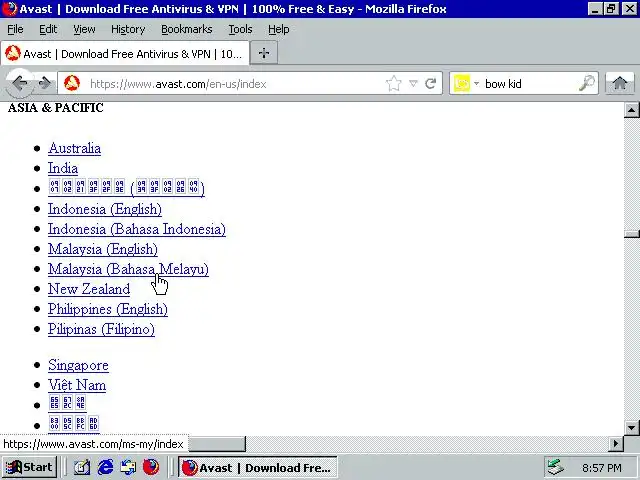Image resolution: width=640 pixels, height=480 pixels.
Task: Click the Avast site identity icon in the address bar
Action: (72, 83)
